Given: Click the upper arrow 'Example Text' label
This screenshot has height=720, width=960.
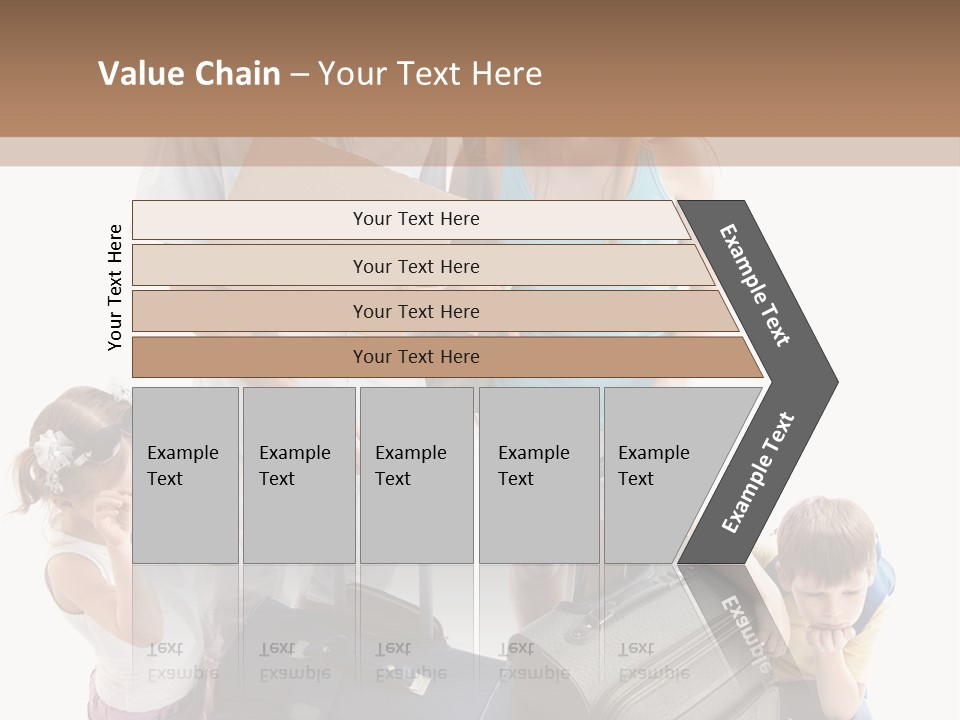Looking at the screenshot, I should [755, 285].
